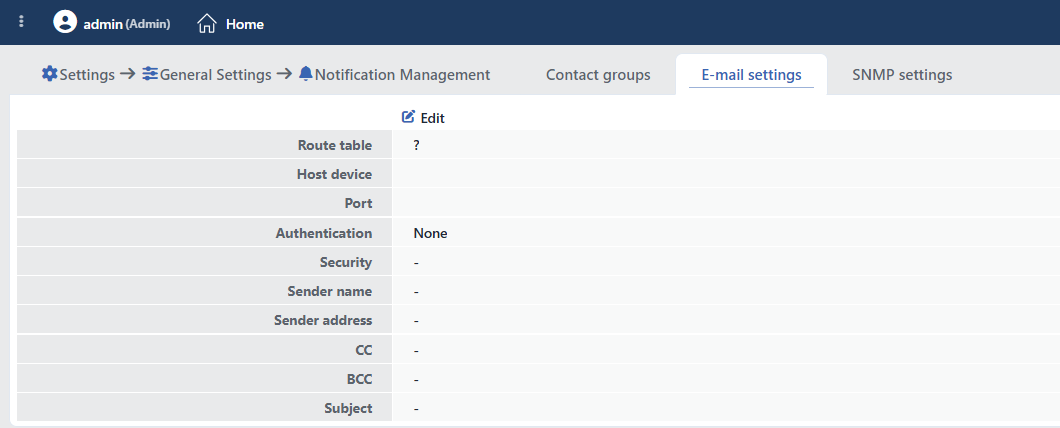Open the Contact groups tab
Screen dimensions: 1060x428
(598, 75)
